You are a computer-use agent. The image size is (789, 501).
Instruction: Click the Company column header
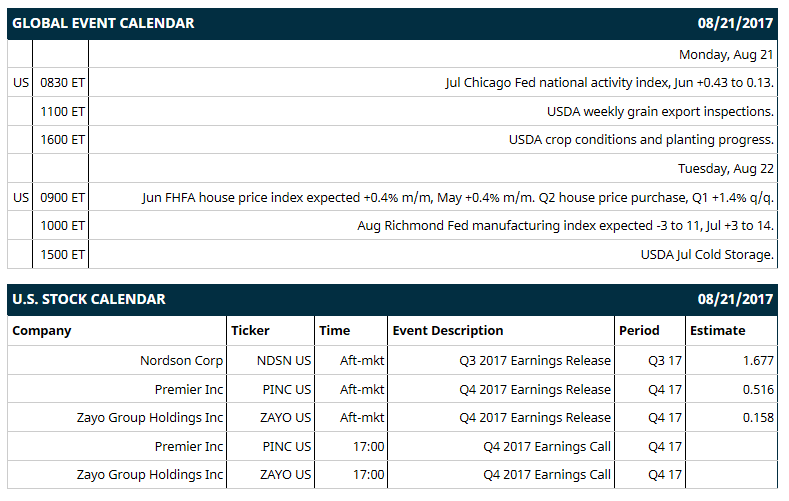[42, 330]
